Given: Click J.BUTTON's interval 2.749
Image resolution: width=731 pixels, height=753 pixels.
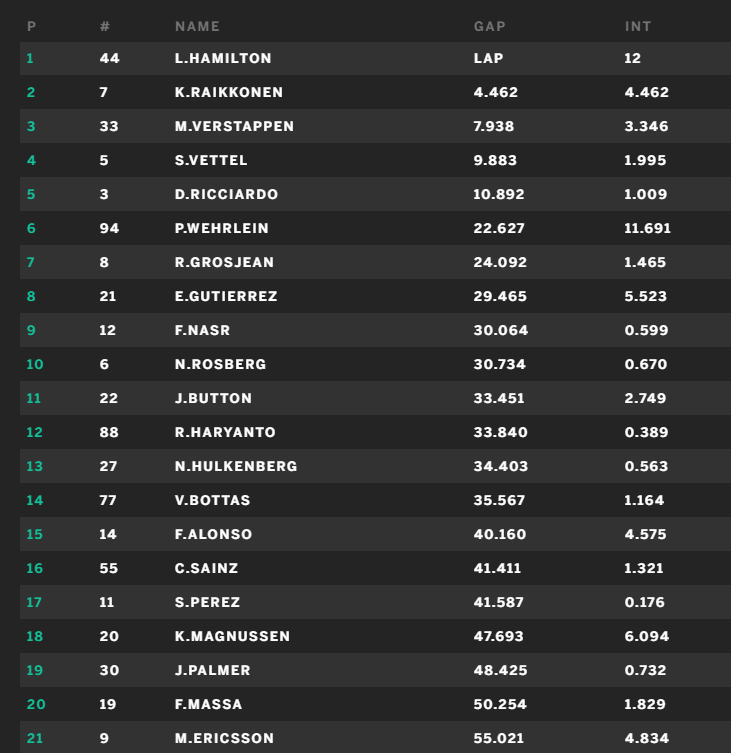Looking at the screenshot, I should coord(645,398).
